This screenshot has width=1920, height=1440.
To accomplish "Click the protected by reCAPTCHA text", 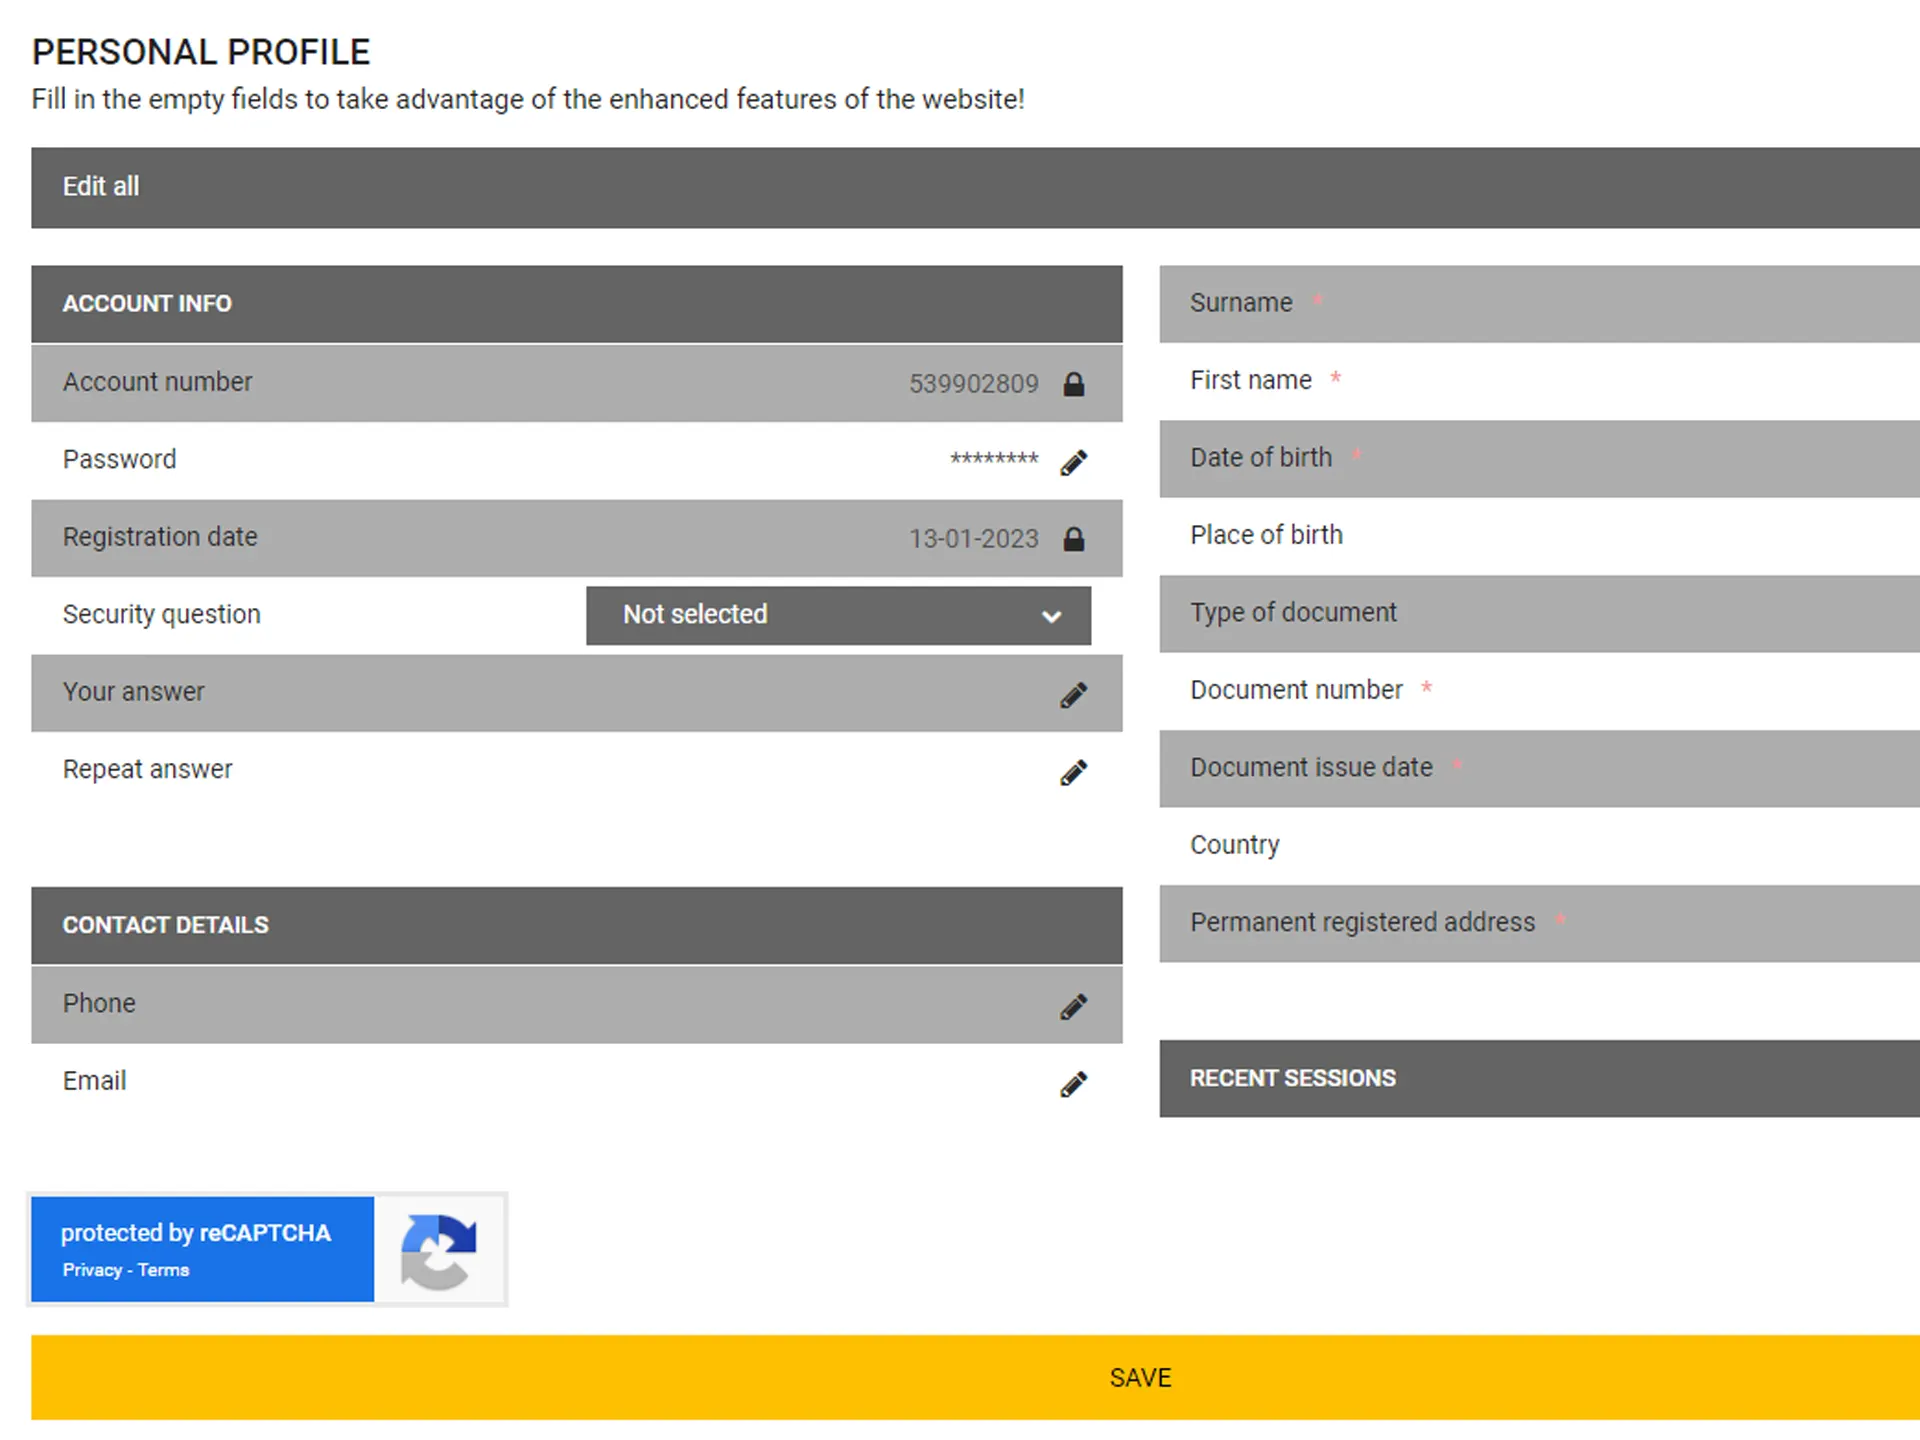I will [x=196, y=1233].
